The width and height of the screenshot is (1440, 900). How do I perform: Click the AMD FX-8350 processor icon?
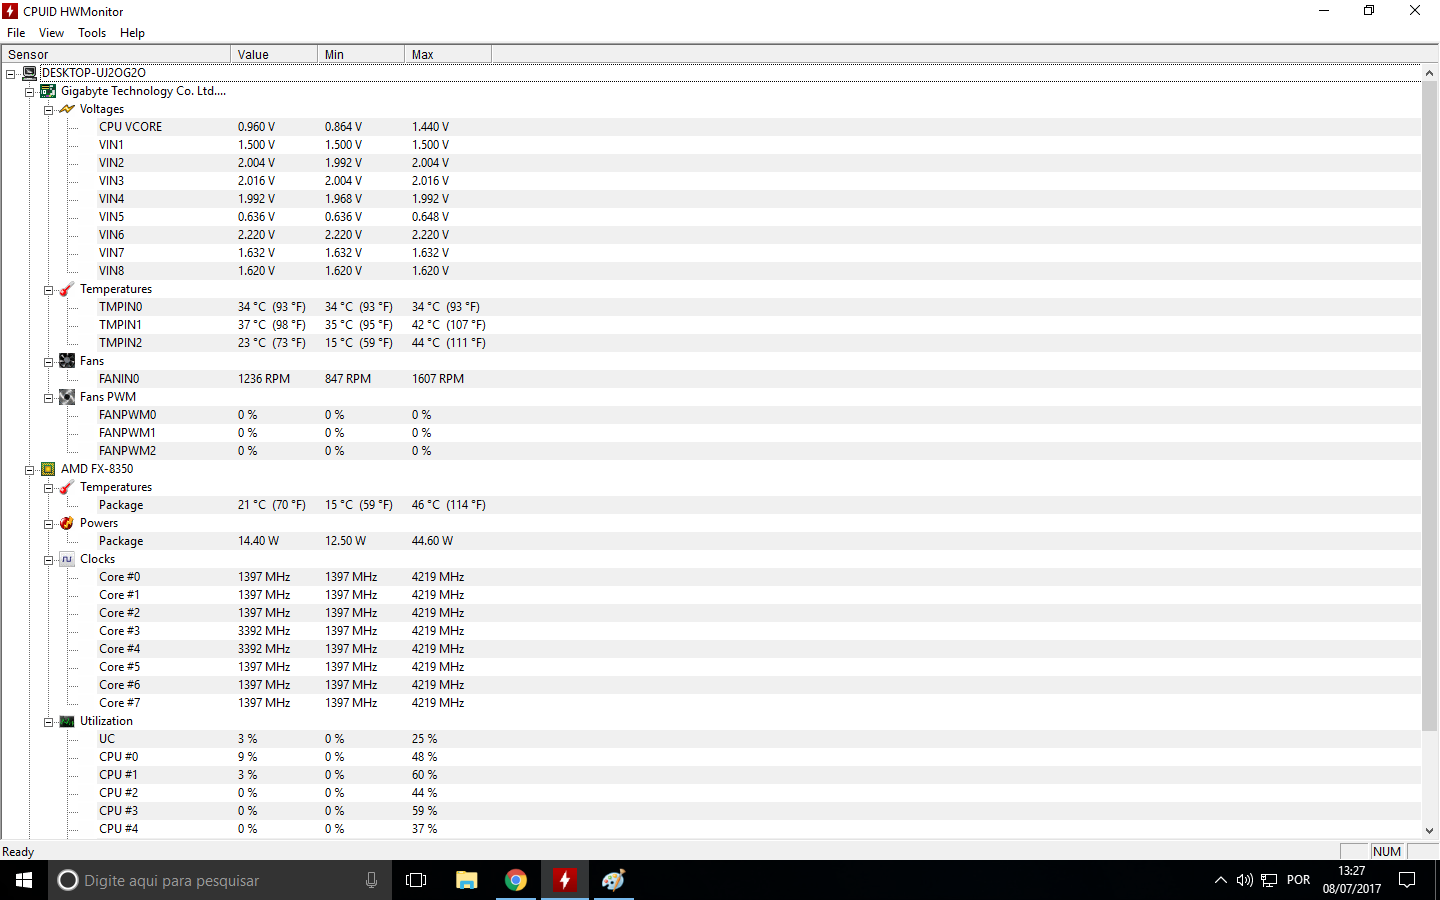click(x=48, y=469)
